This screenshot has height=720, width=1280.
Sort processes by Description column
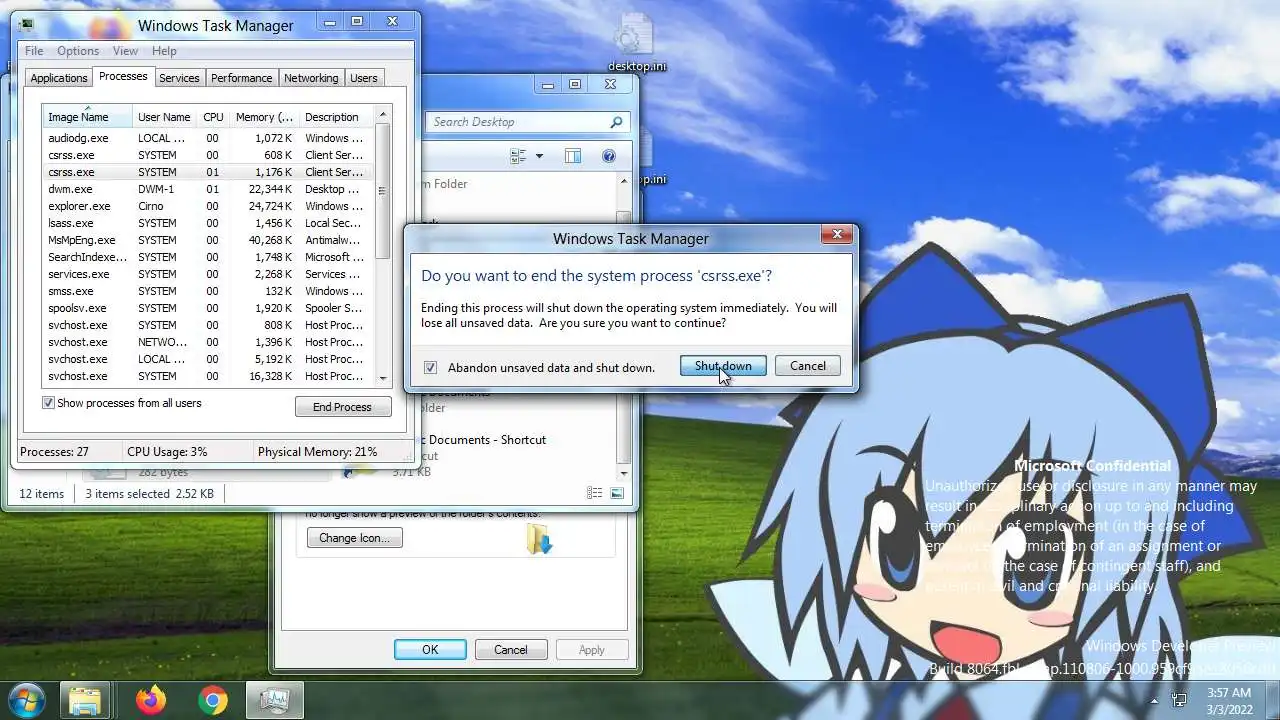pyautogui.click(x=337, y=117)
